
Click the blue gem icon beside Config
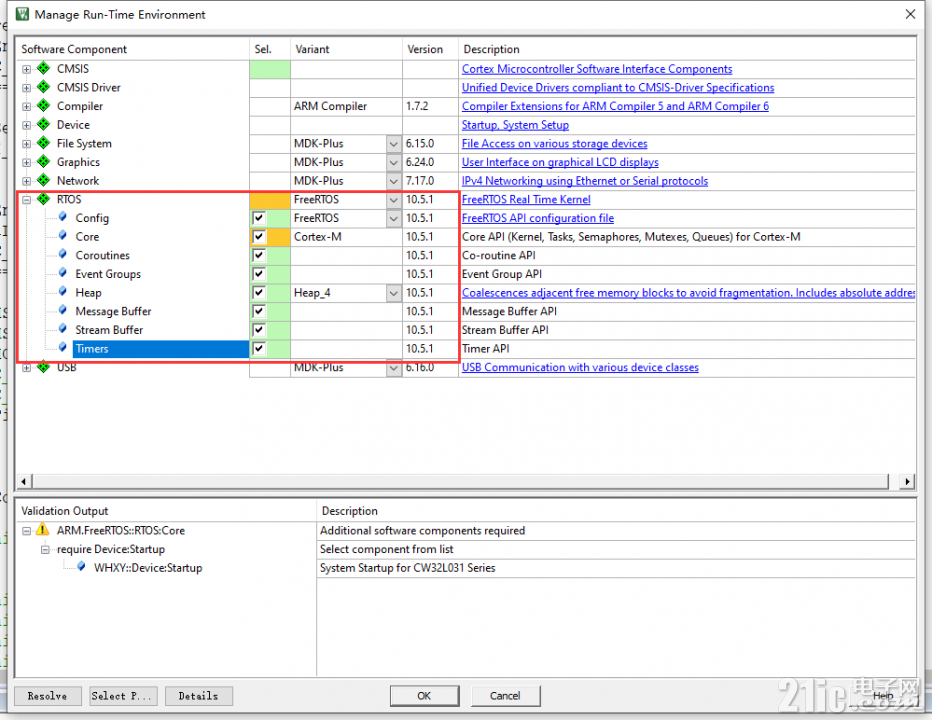(x=62, y=217)
